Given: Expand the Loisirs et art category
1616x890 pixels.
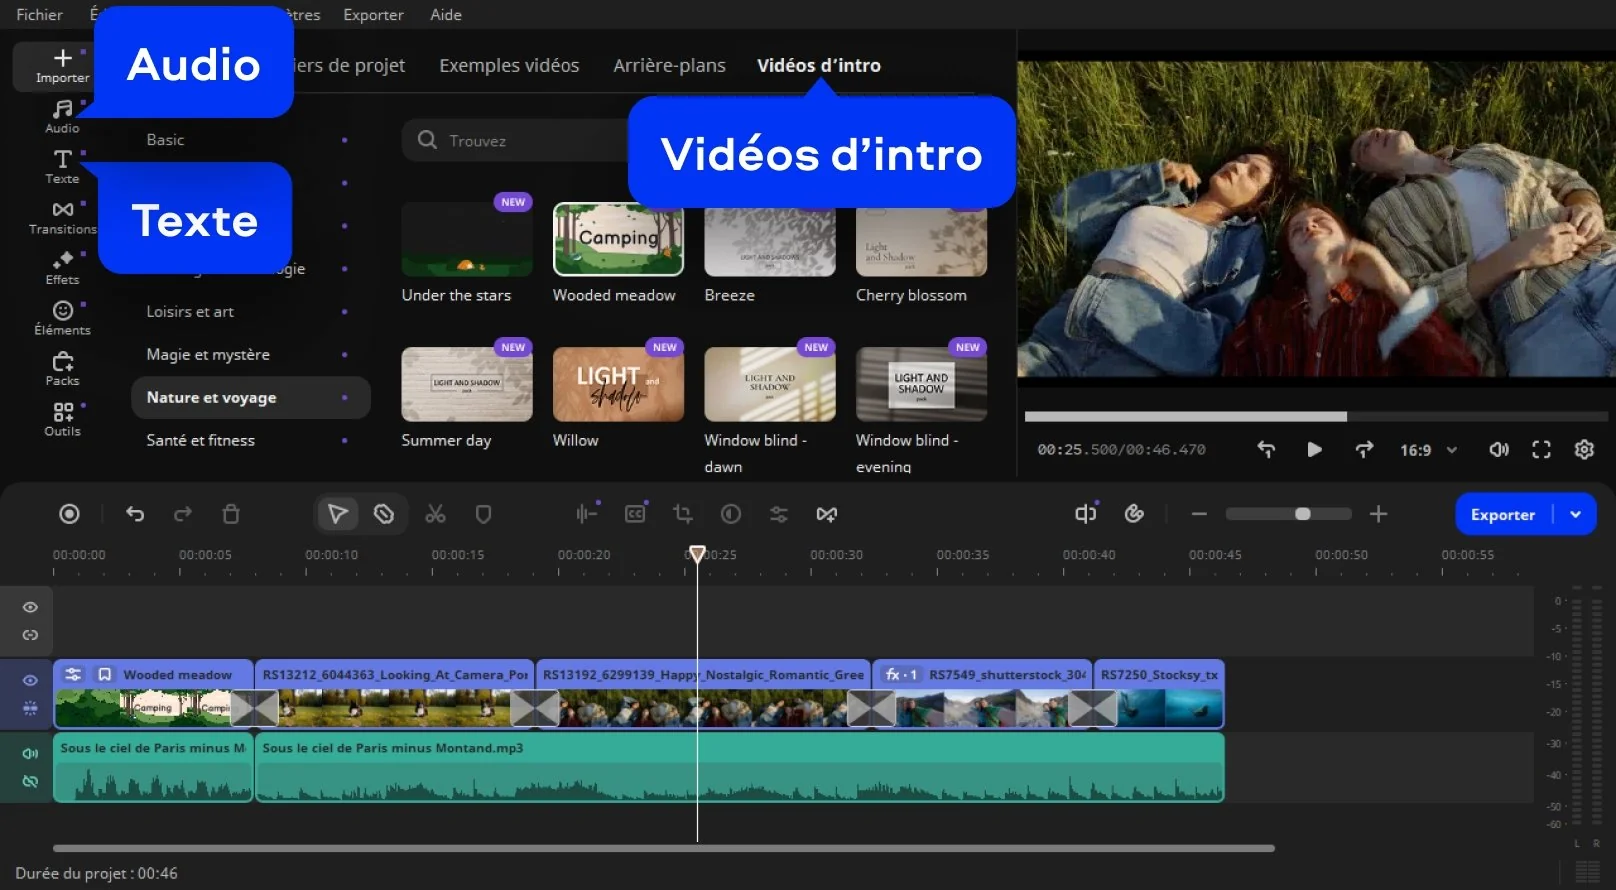Looking at the screenshot, I should pos(190,312).
